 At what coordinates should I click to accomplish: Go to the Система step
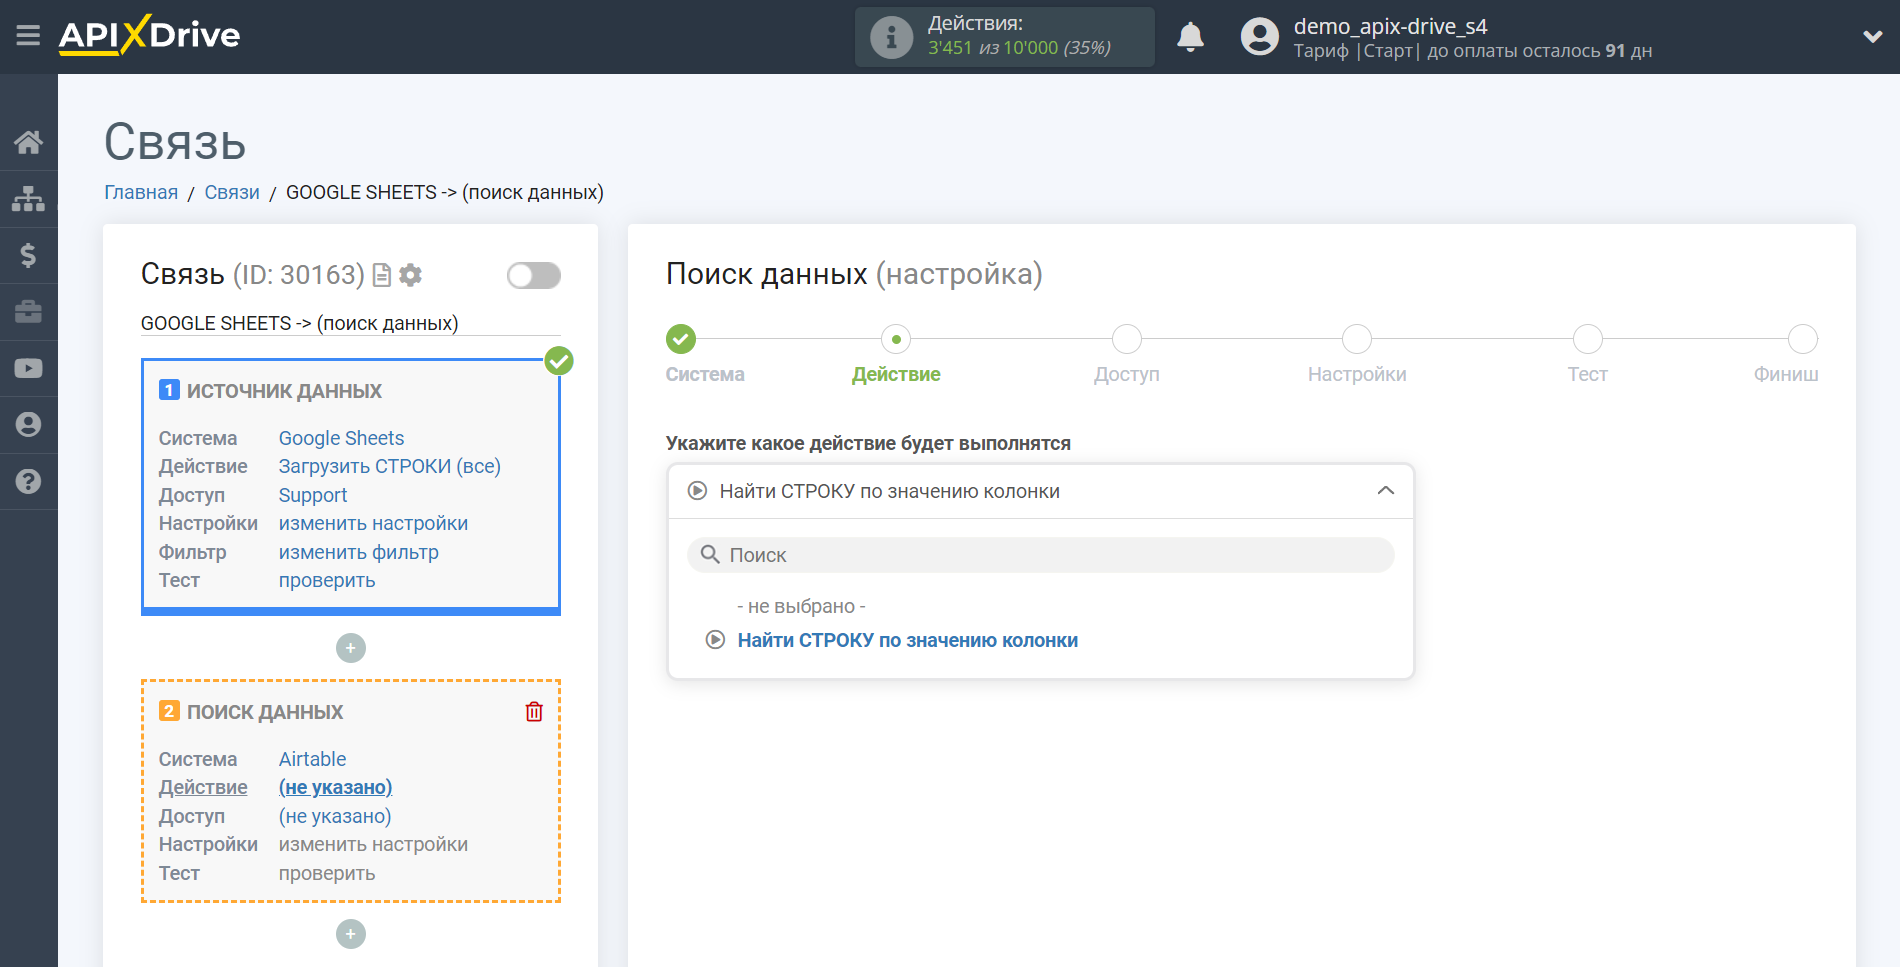coord(681,339)
